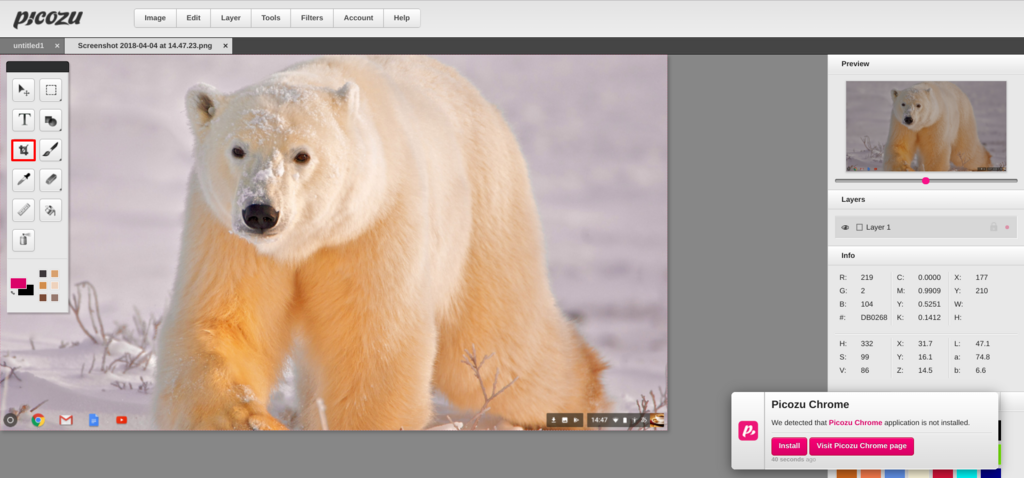Click the pink dot on Layer 1
The width and height of the screenshot is (1024, 478).
(1007, 227)
